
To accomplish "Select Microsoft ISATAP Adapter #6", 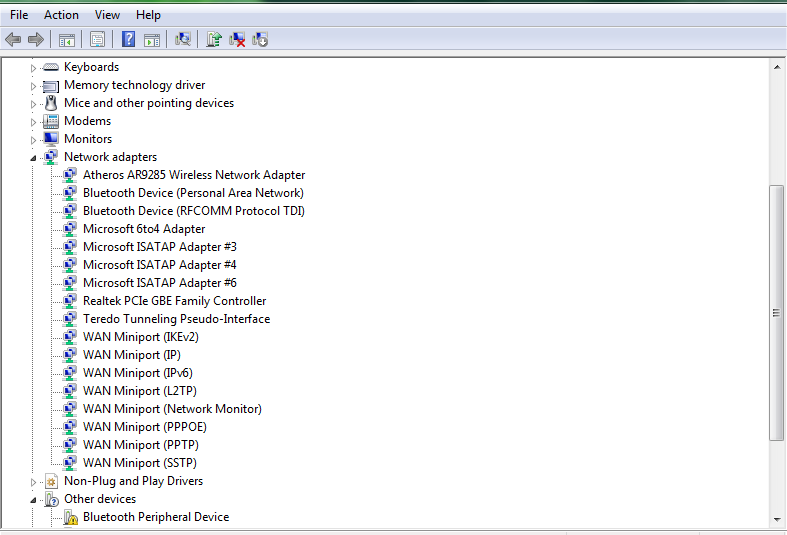I will point(160,283).
